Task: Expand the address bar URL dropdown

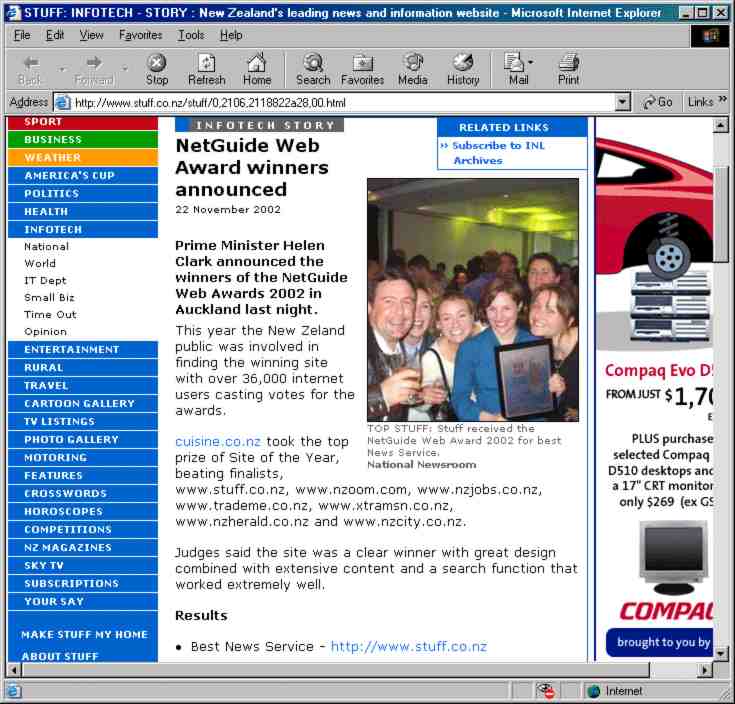Action: tap(622, 102)
